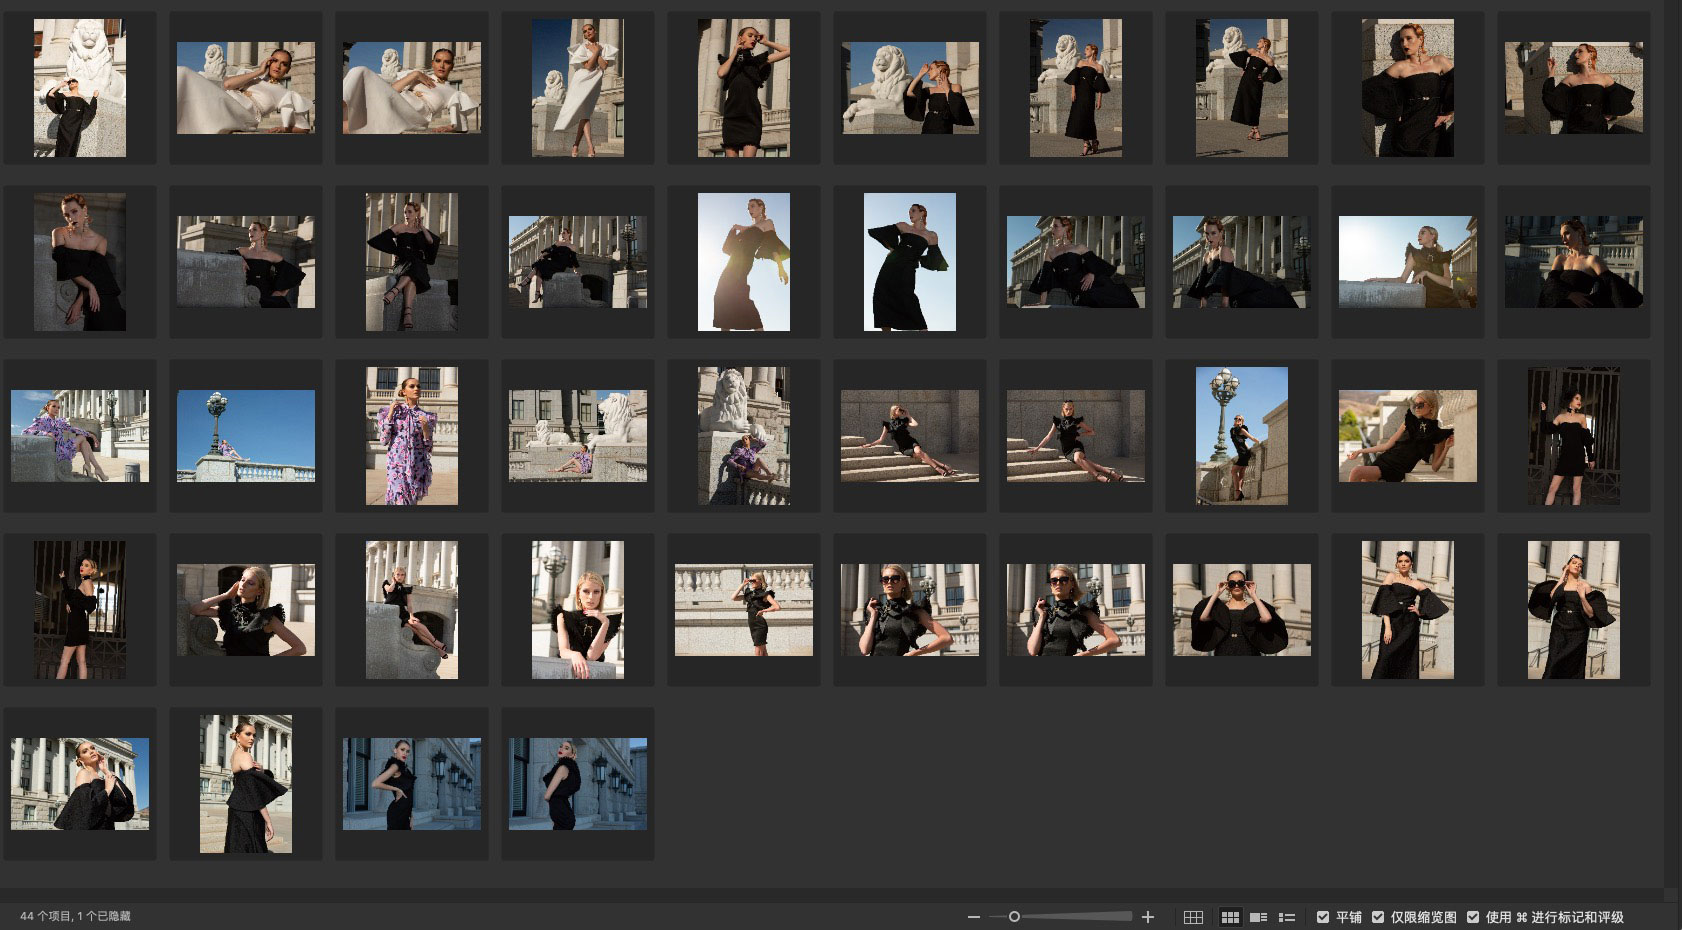Switch to details view icon

pos(1259,917)
